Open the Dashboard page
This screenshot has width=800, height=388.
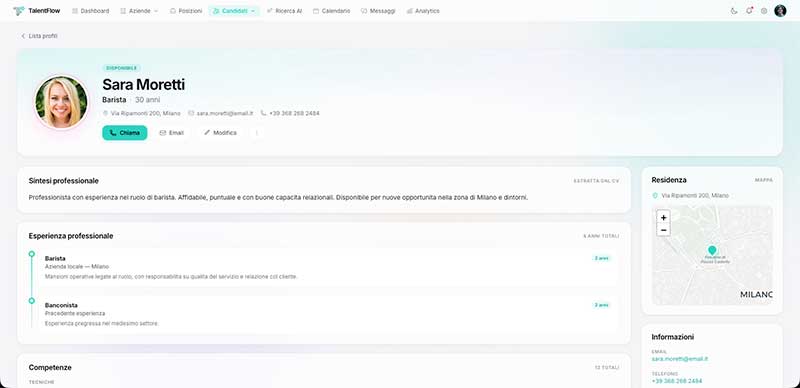[x=91, y=11]
